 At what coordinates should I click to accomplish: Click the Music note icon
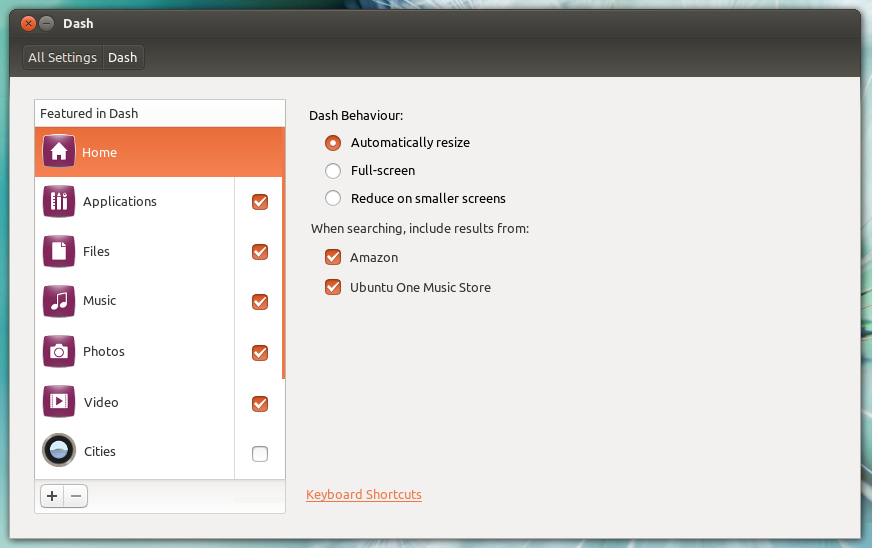coord(59,301)
